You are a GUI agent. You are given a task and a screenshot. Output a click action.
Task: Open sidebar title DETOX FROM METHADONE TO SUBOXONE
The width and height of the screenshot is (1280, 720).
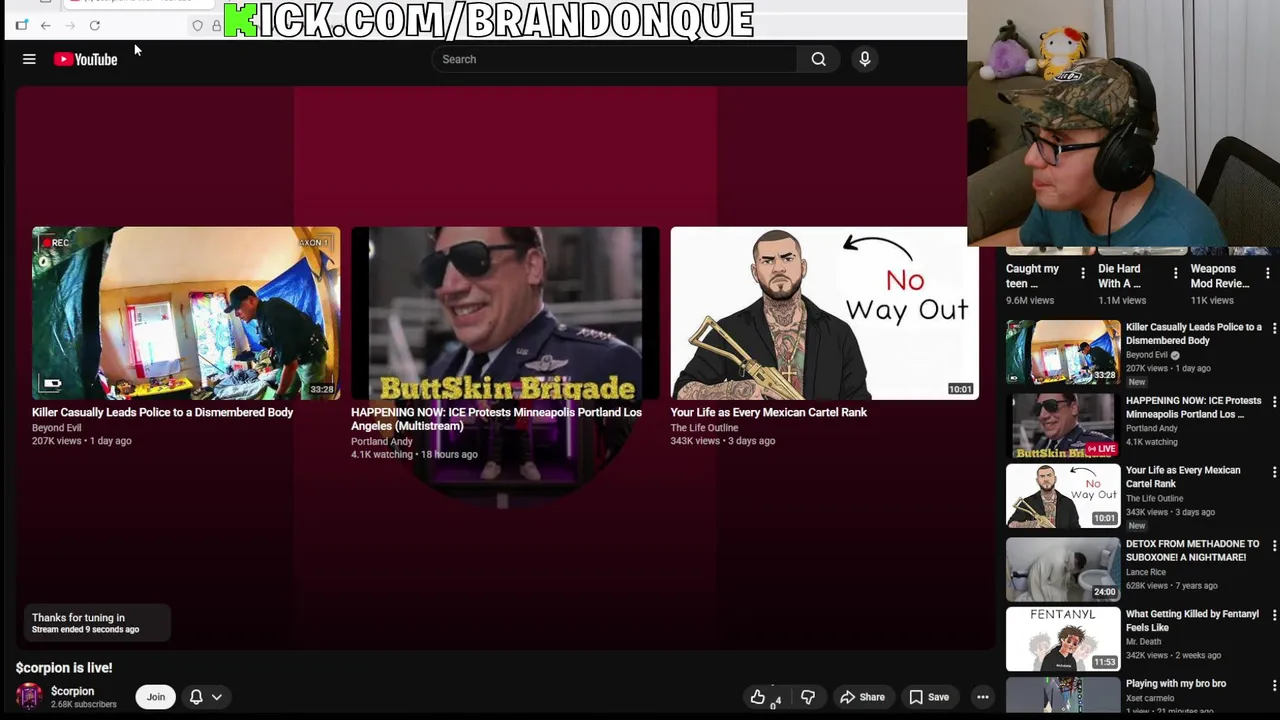tap(1192, 551)
